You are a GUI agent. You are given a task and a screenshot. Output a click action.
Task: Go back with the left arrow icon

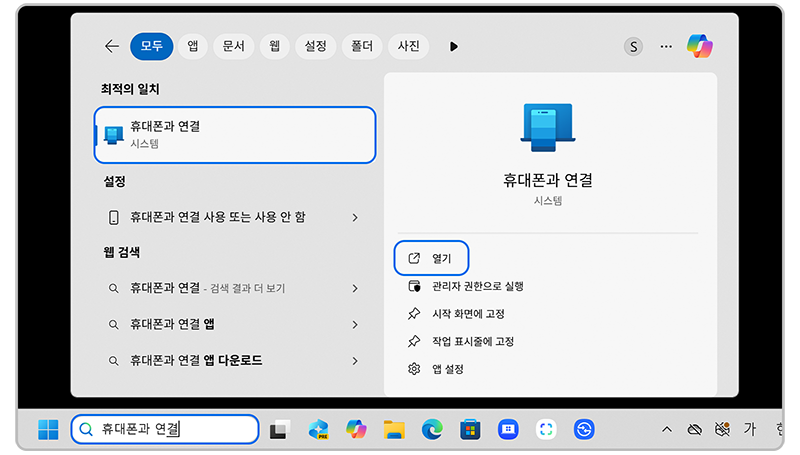tap(112, 46)
